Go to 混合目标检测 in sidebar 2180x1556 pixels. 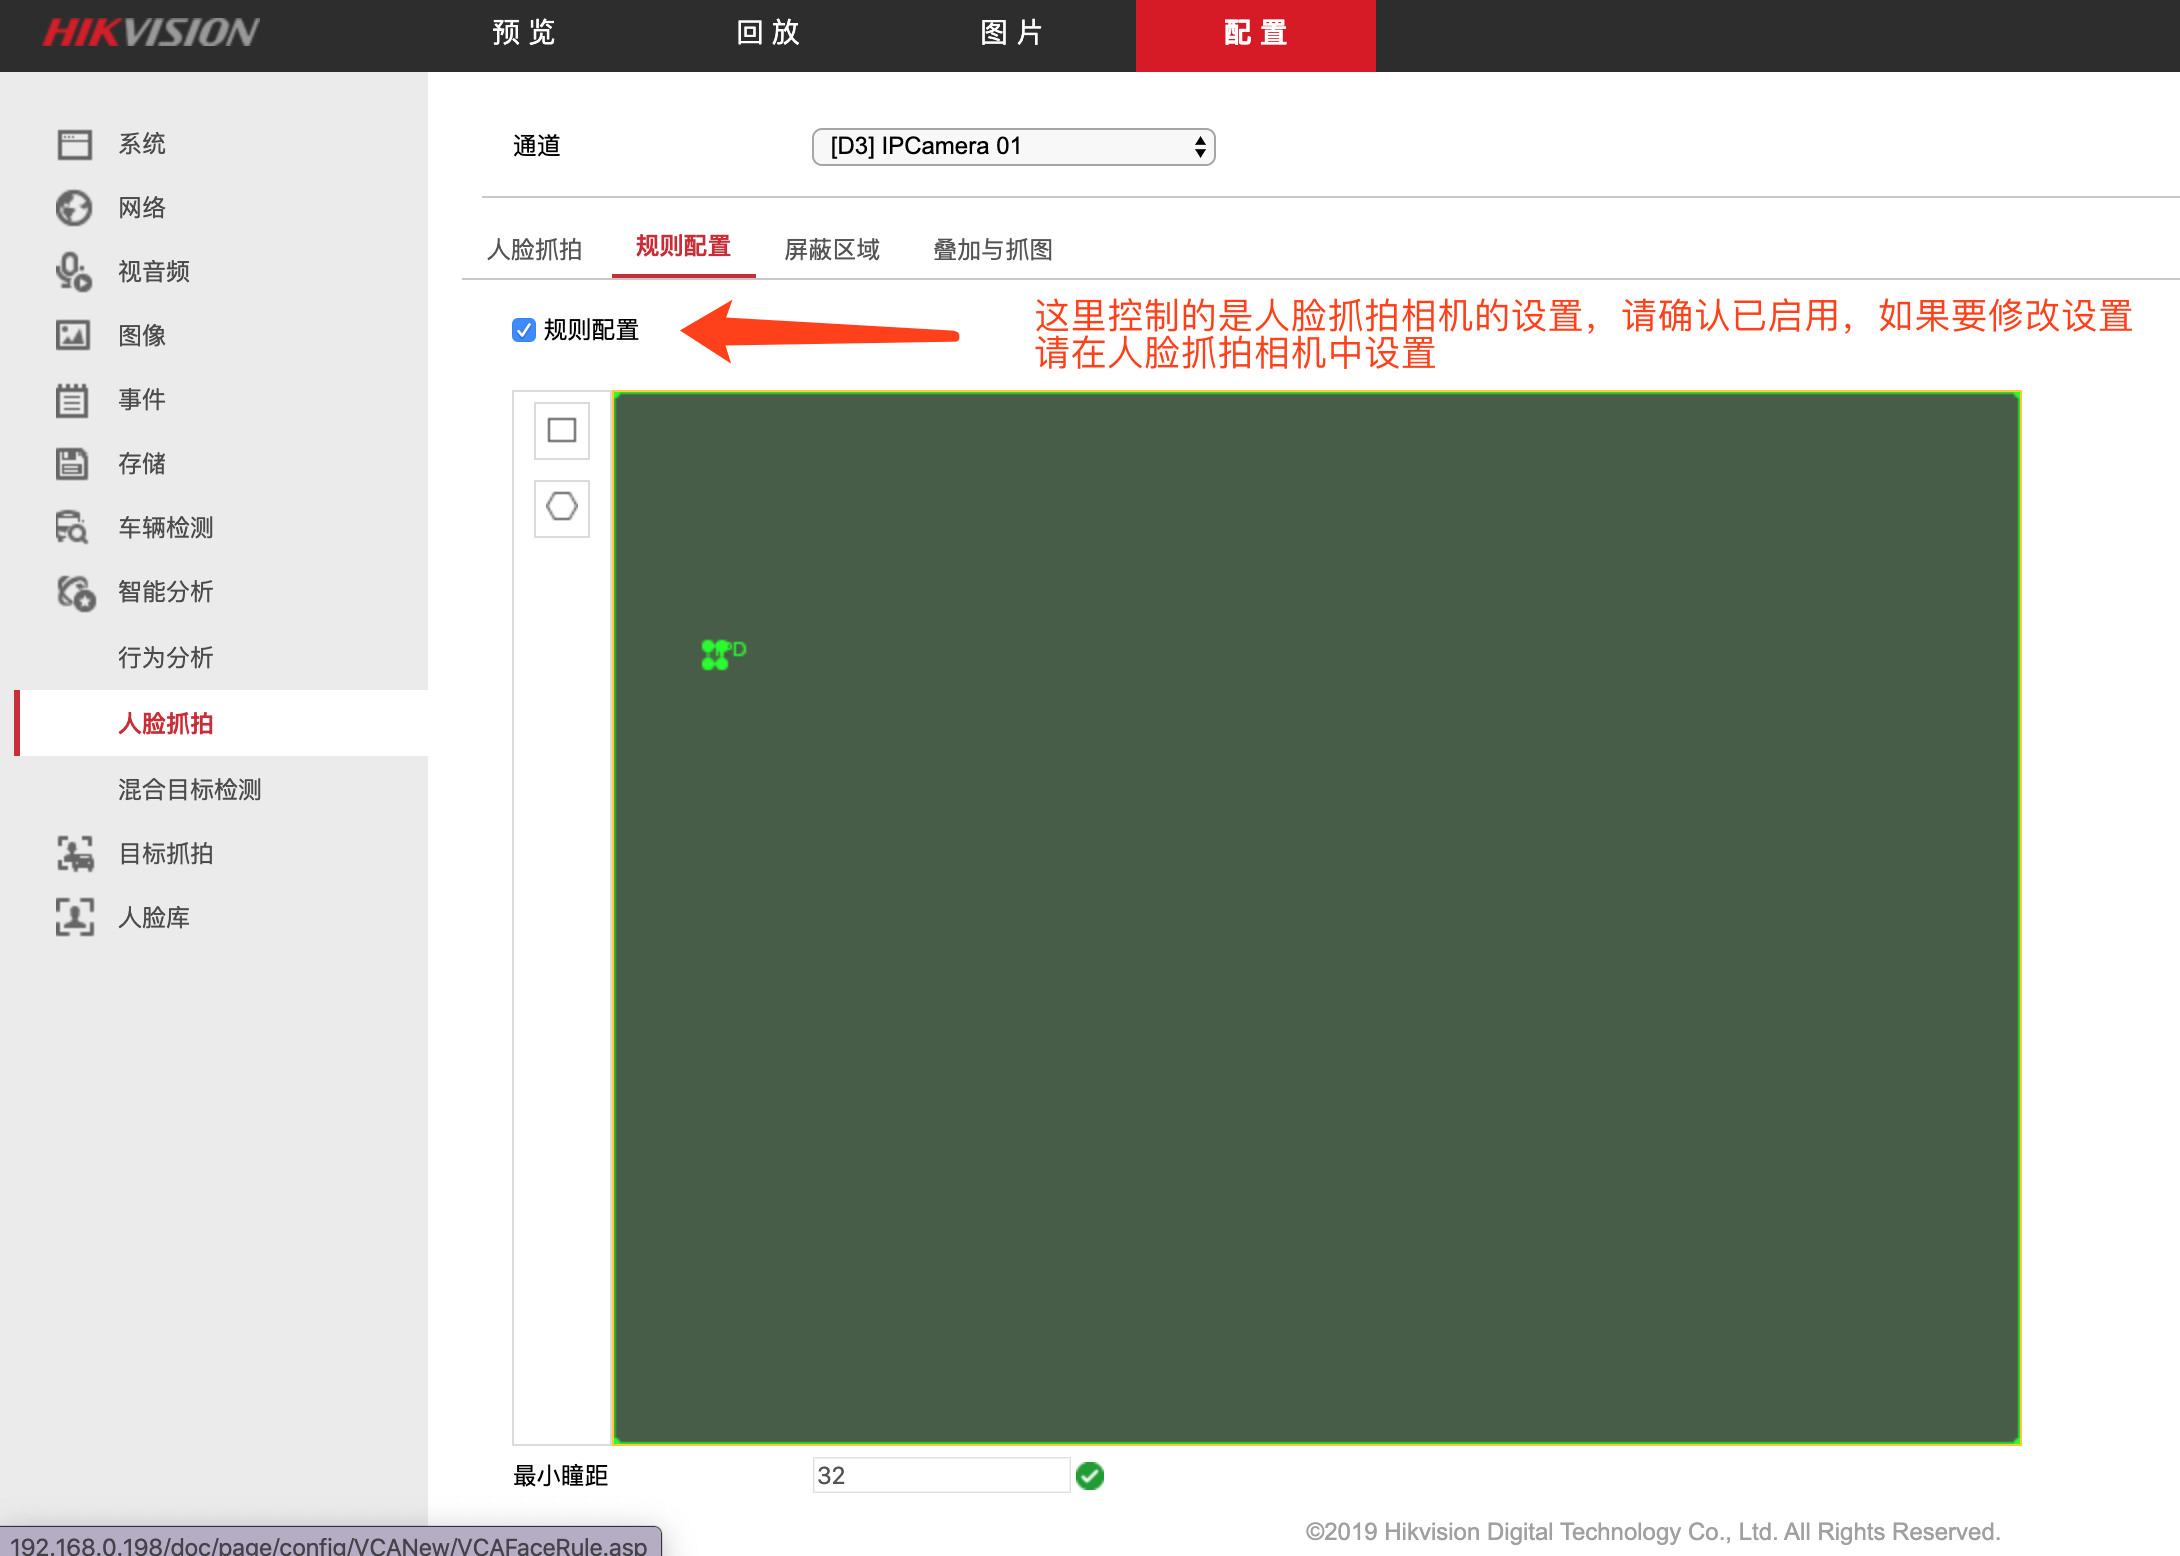pyautogui.click(x=189, y=790)
